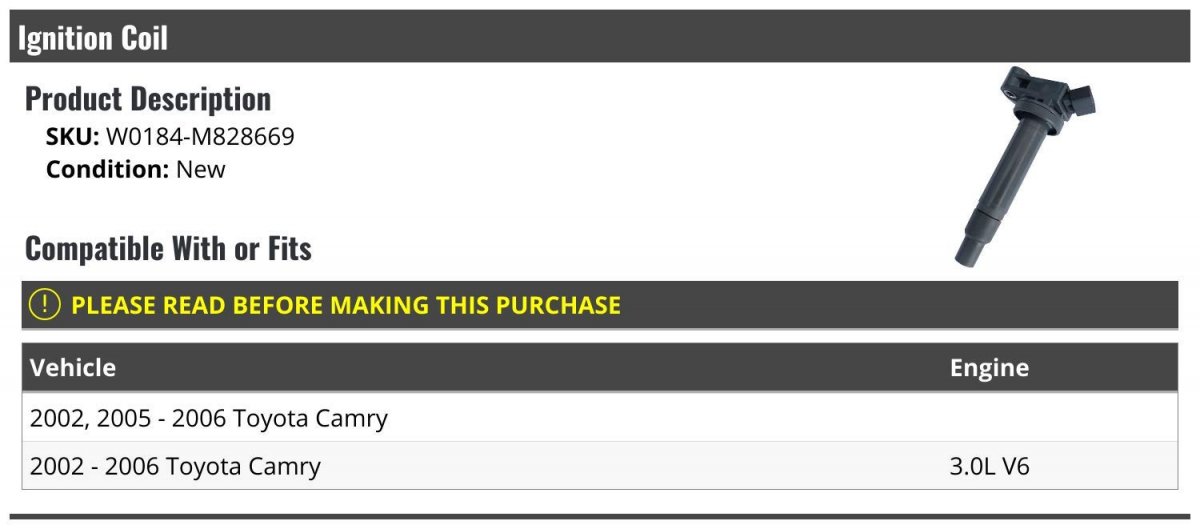Click the empty Engine cell in first row
This screenshot has height=529, width=1200.
click(x=1060, y=417)
